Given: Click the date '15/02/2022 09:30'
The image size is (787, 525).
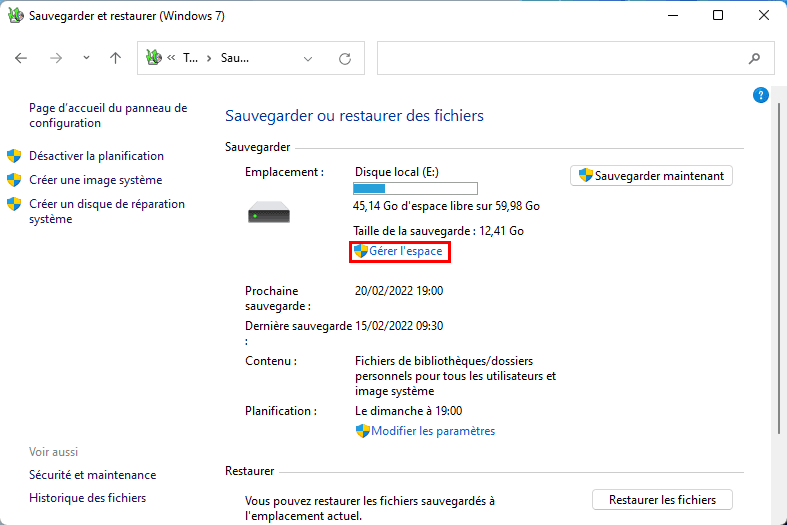Looking at the screenshot, I should point(399,326).
